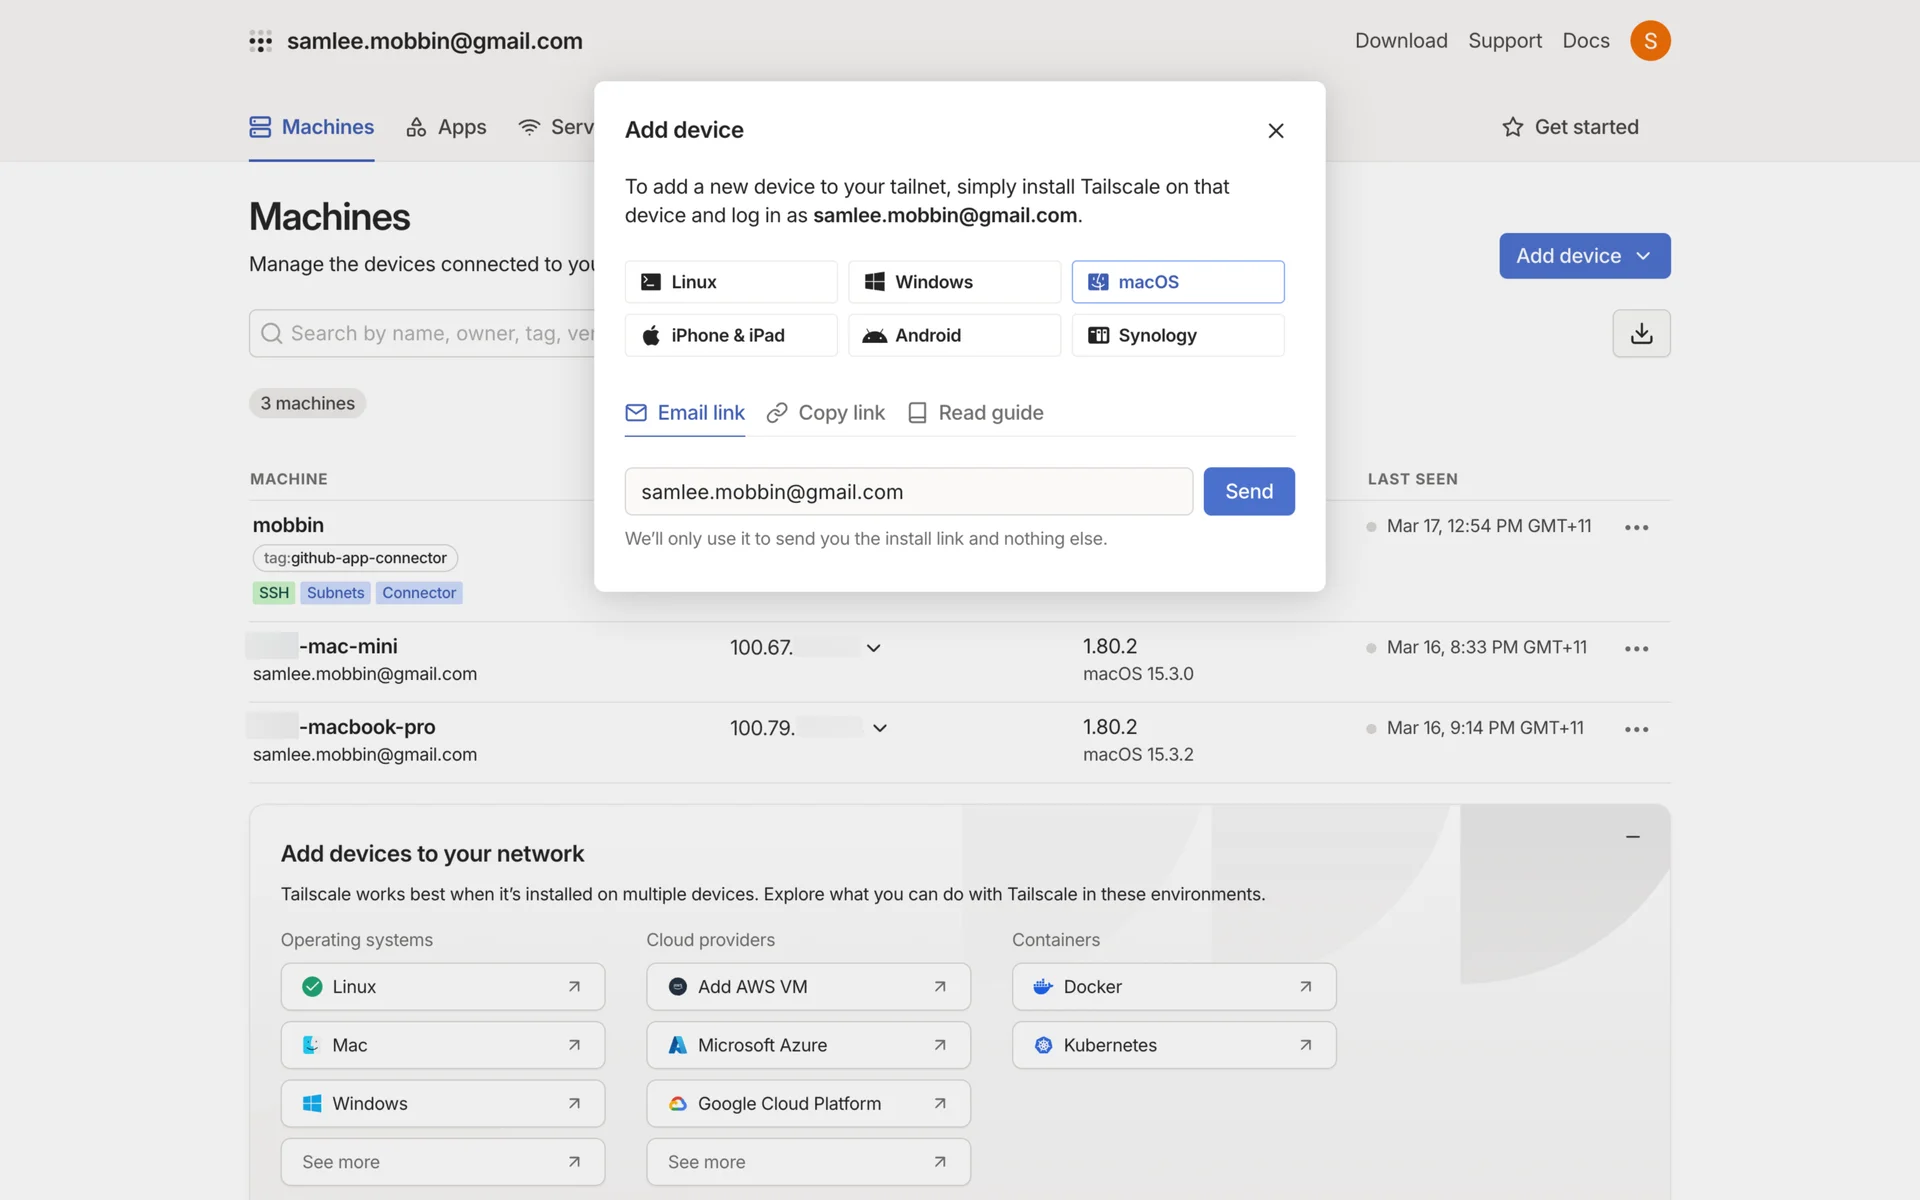
Task: Switch to the Read guide tab
Action: [x=975, y=413]
